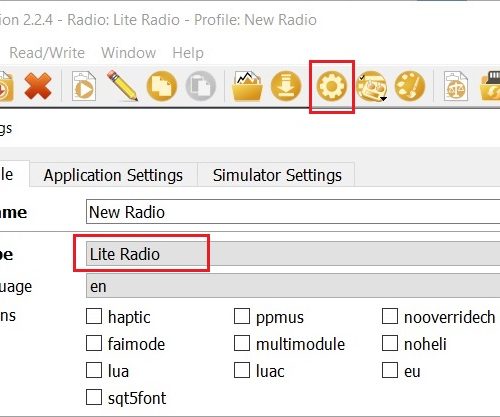Enable the noheli checkbox
This screenshot has height=417, width=500.
click(x=390, y=343)
